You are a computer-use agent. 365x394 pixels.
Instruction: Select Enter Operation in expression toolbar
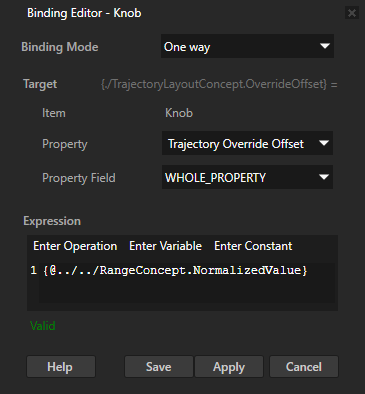click(75, 246)
